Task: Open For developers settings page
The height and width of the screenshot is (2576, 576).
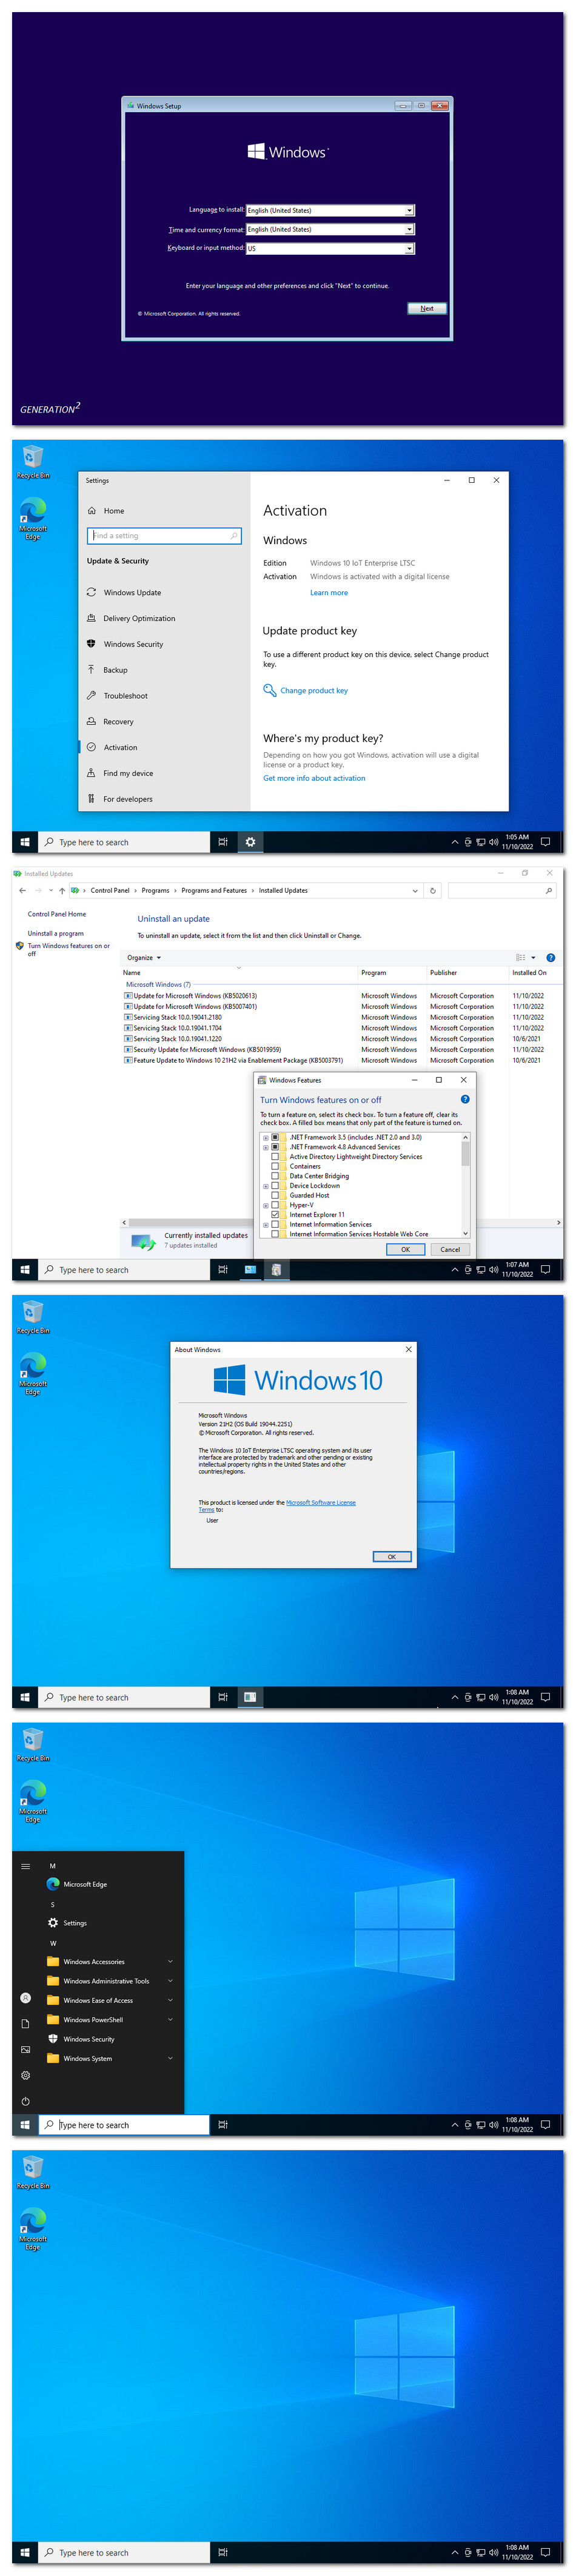Action: point(128,799)
